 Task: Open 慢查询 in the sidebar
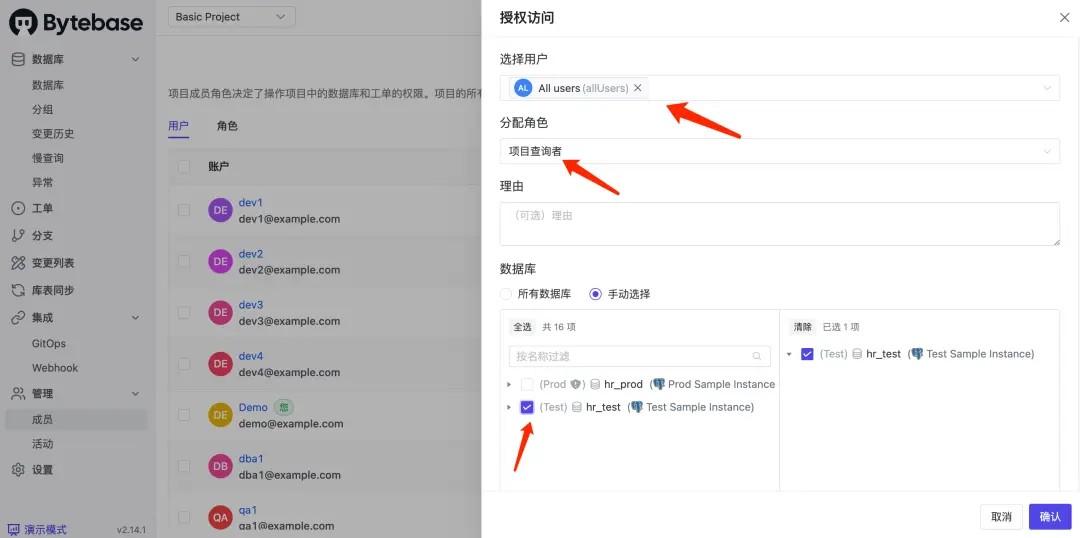coord(48,158)
